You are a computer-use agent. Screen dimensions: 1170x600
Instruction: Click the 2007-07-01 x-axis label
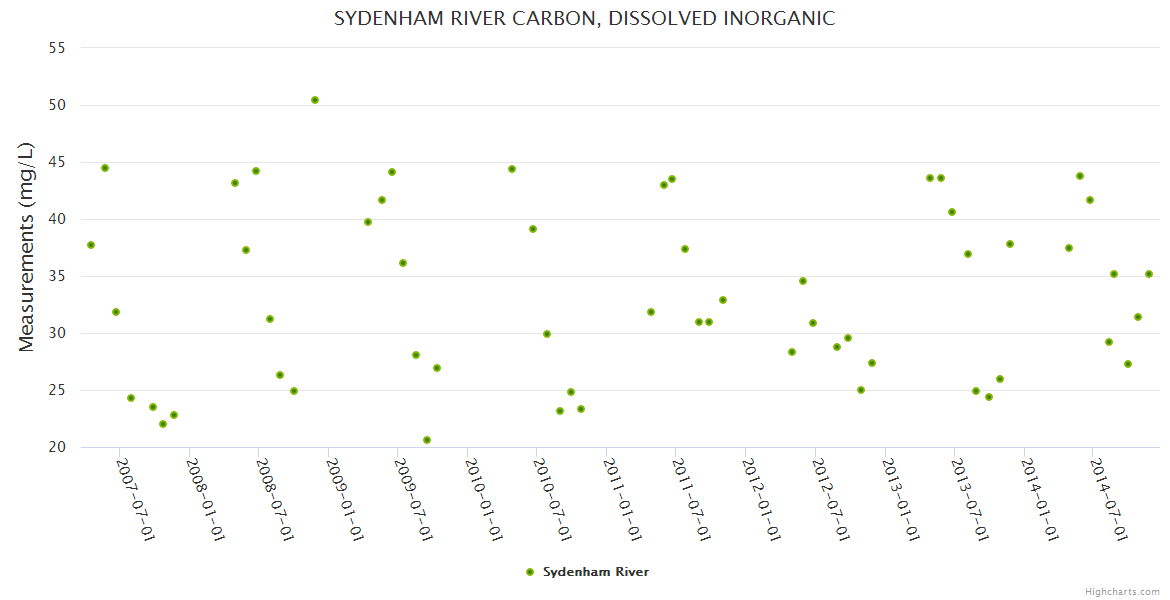coord(135,499)
